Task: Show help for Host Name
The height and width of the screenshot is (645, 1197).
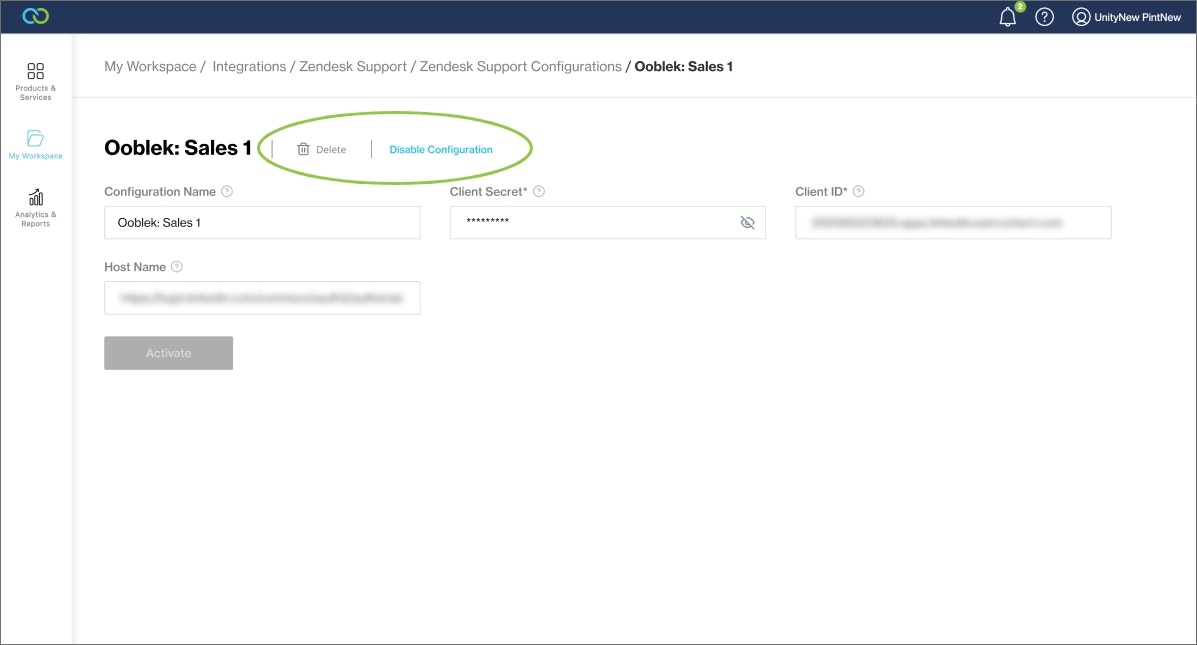Action: tap(176, 266)
